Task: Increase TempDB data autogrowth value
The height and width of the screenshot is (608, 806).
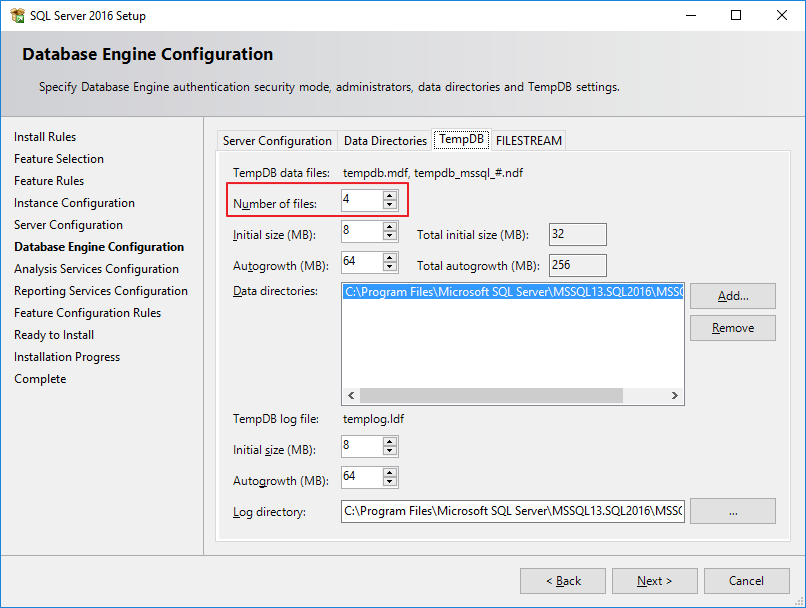Action: click(390, 257)
